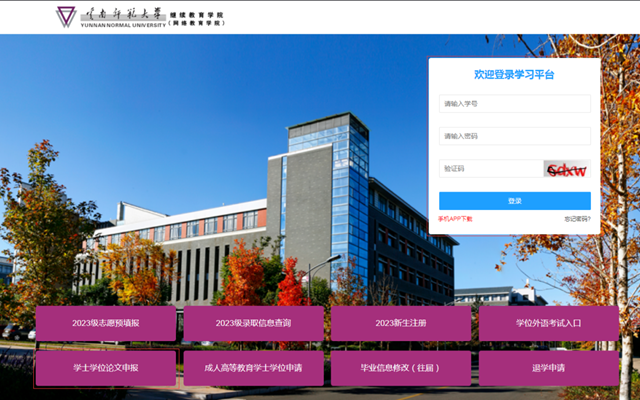Click the 忘记密码? link
Image resolution: width=640 pixels, height=400 pixels.
tap(578, 219)
